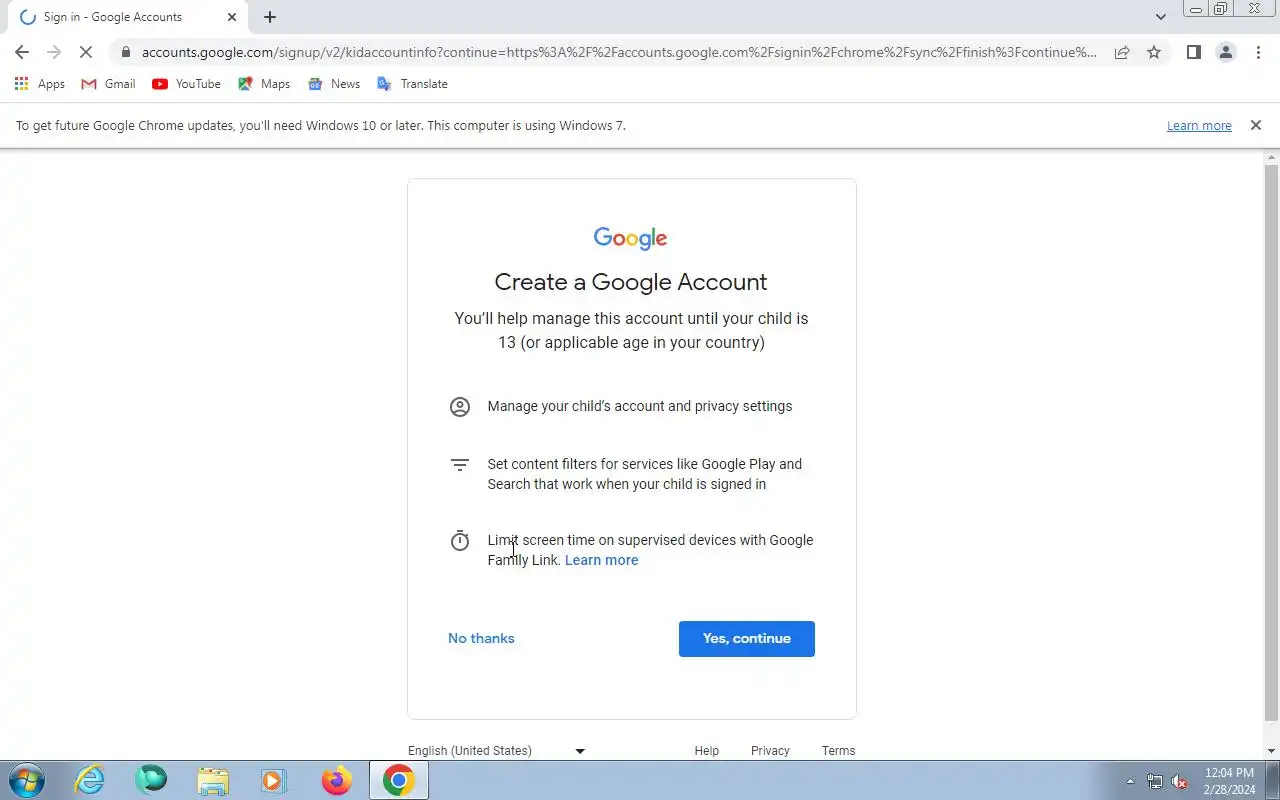Open a new tab with plus button
1280x800 pixels.
pyautogui.click(x=270, y=17)
